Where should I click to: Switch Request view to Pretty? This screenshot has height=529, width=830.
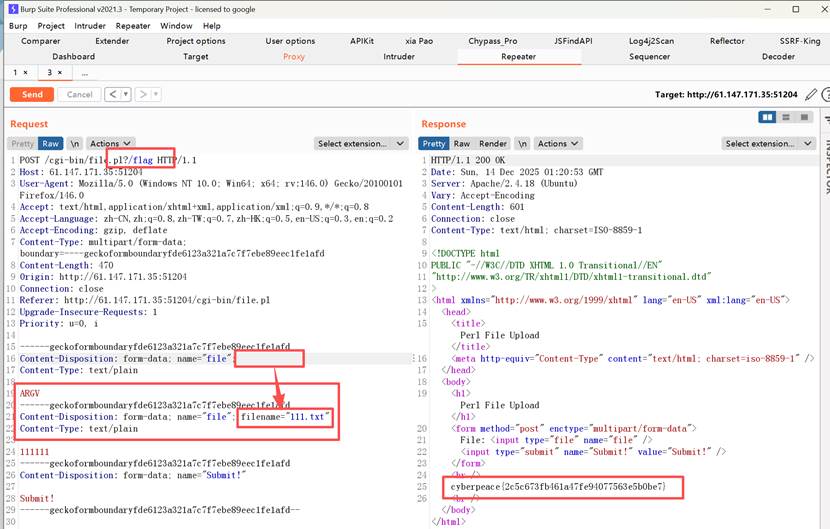[22, 144]
